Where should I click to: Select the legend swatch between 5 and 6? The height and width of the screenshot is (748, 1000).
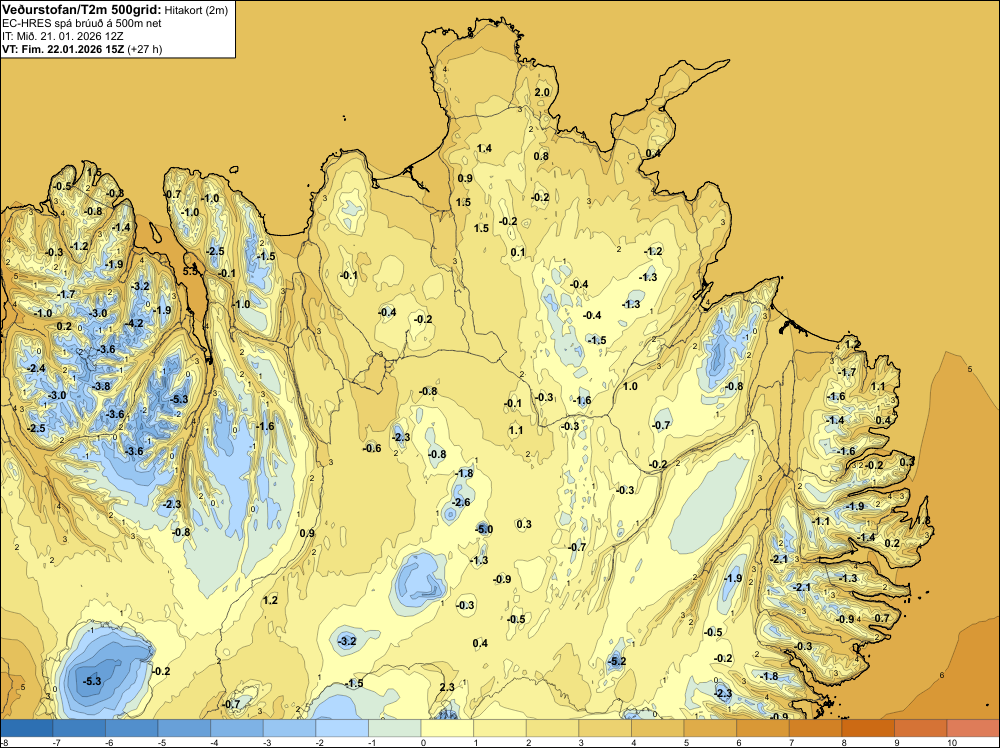coord(710,728)
